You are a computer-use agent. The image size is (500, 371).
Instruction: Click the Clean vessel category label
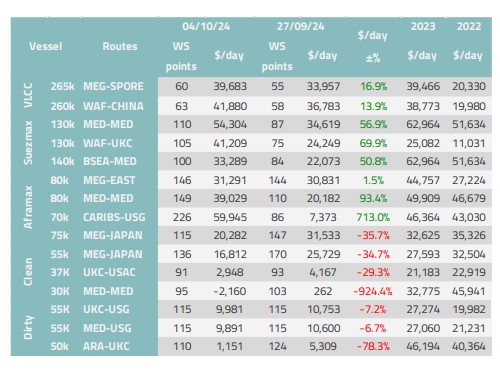click(28, 272)
